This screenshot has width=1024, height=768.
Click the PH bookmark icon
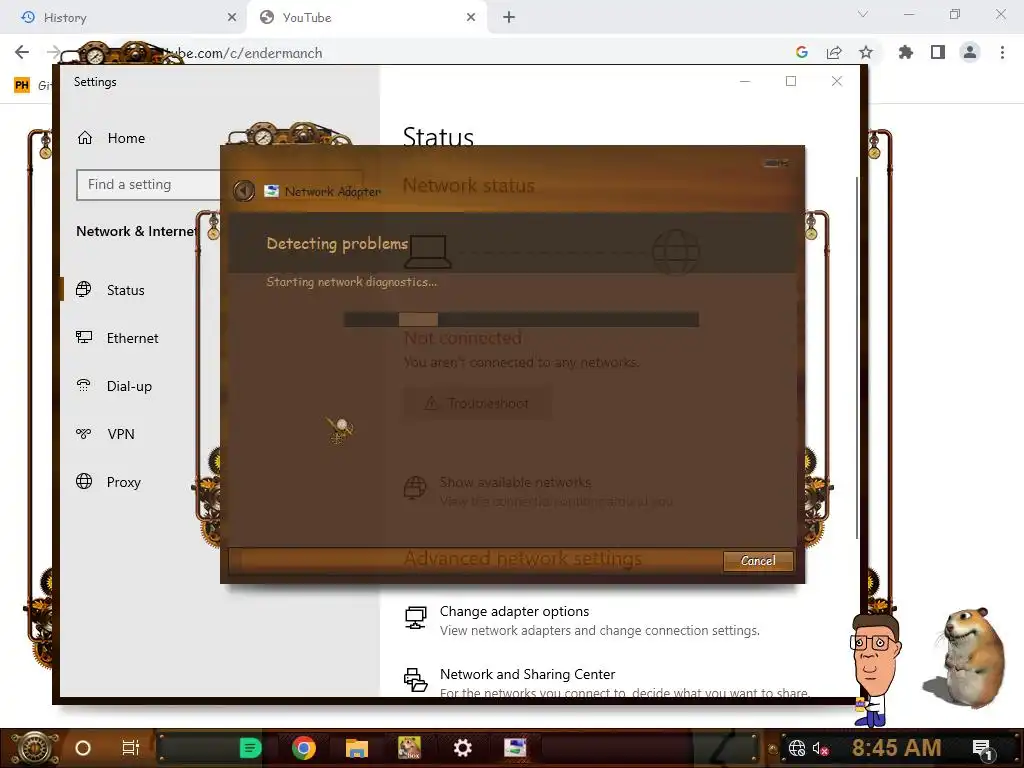(x=22, y=85)
